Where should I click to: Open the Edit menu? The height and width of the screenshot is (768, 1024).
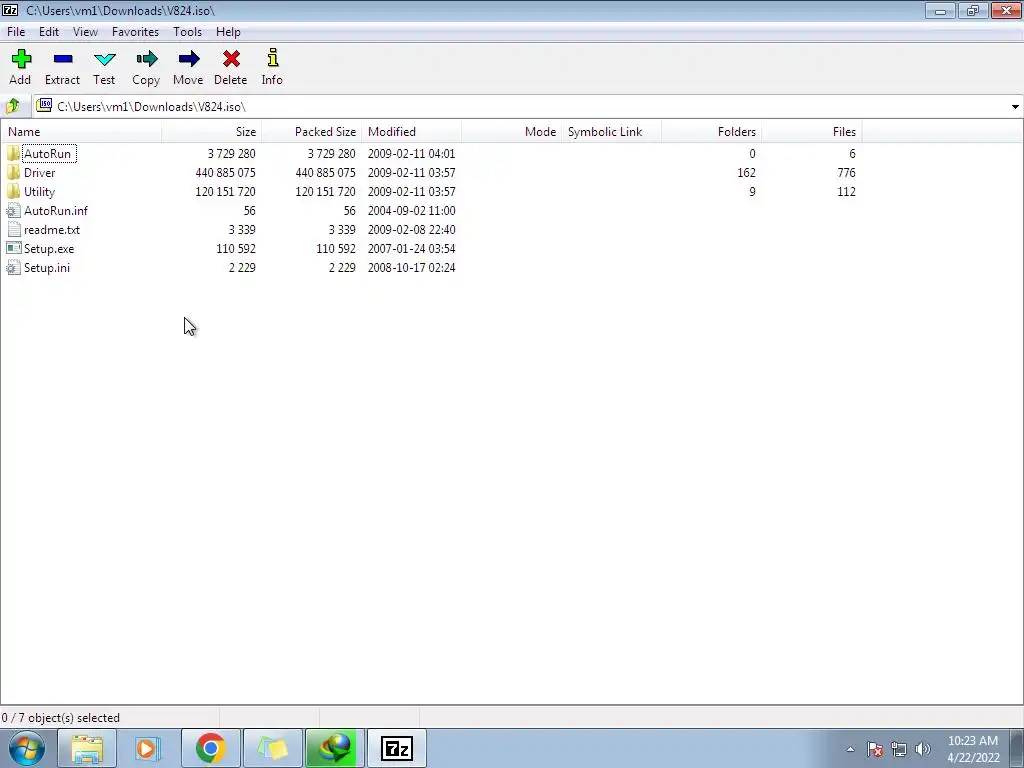pos(49,31)
